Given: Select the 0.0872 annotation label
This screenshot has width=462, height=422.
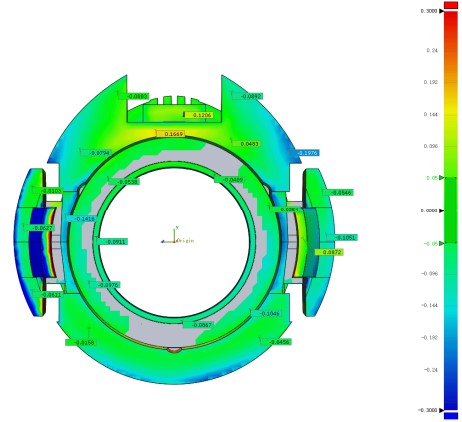Looking at the screenshot, I should coord(329,252).
